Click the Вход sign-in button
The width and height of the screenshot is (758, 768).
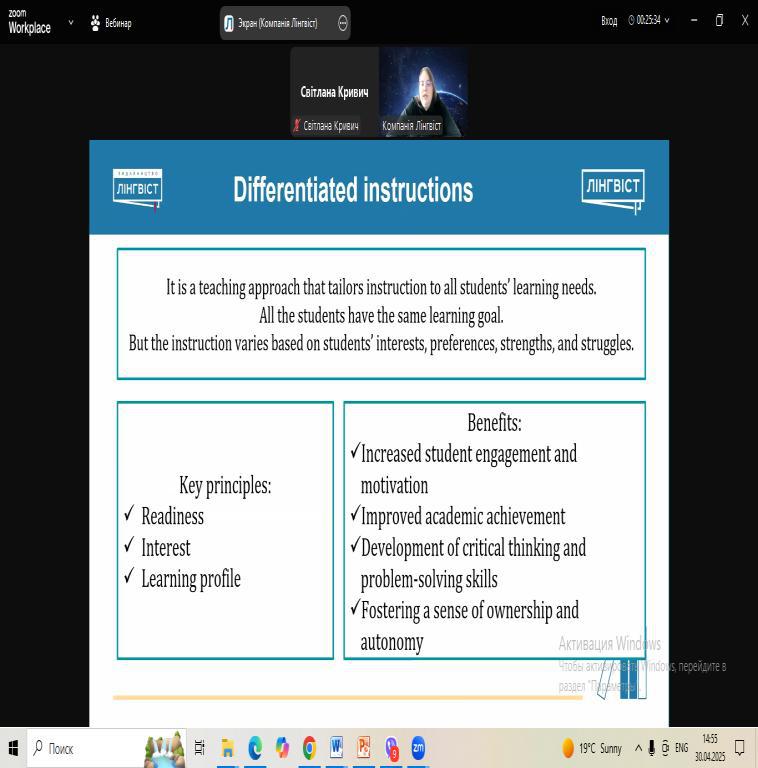point(609,21)
